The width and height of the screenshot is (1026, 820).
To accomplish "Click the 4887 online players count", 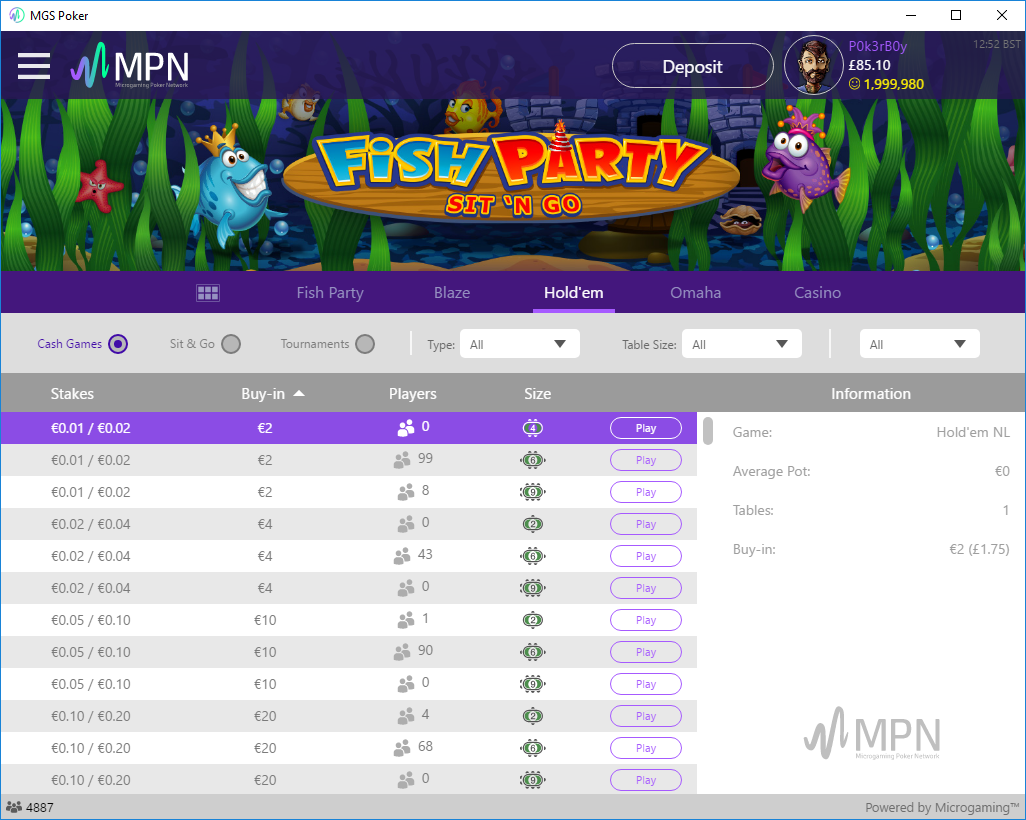I will coord(40,807).
